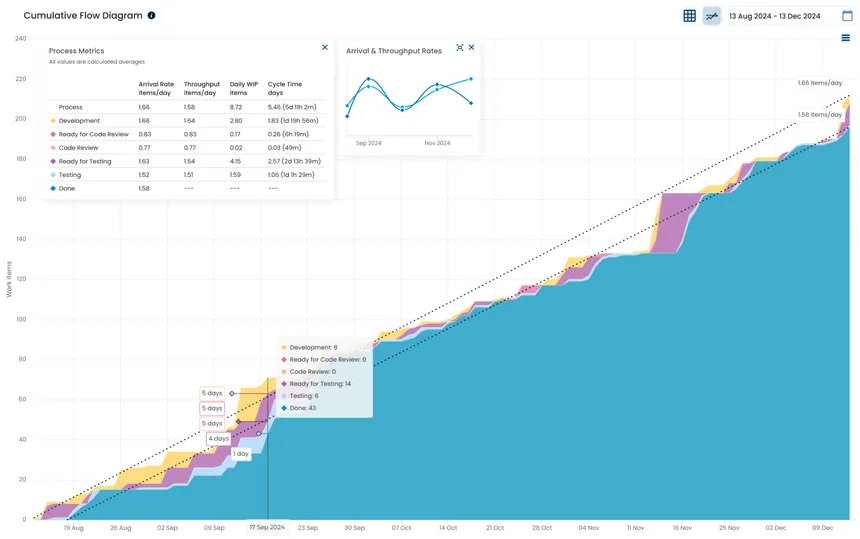Image resolution: width=860 pixels, height=539 pixels.
Task: Click Code Review cycle time 0.03 (49m)
Action: click(284, 147)
